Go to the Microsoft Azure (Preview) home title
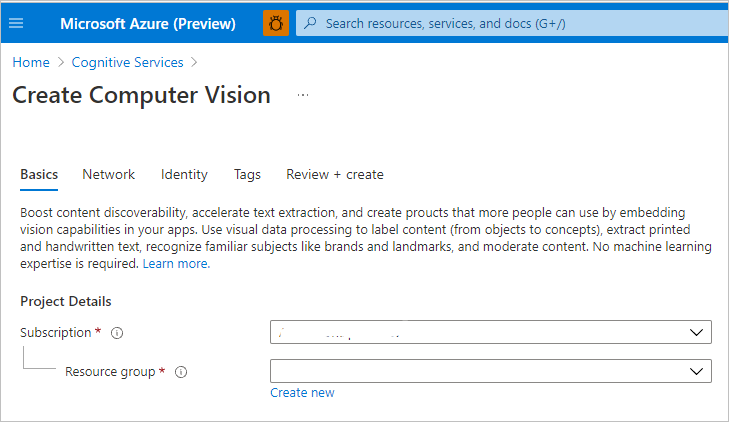The height and width of the screenshot is (422, 729). [147, 23]
